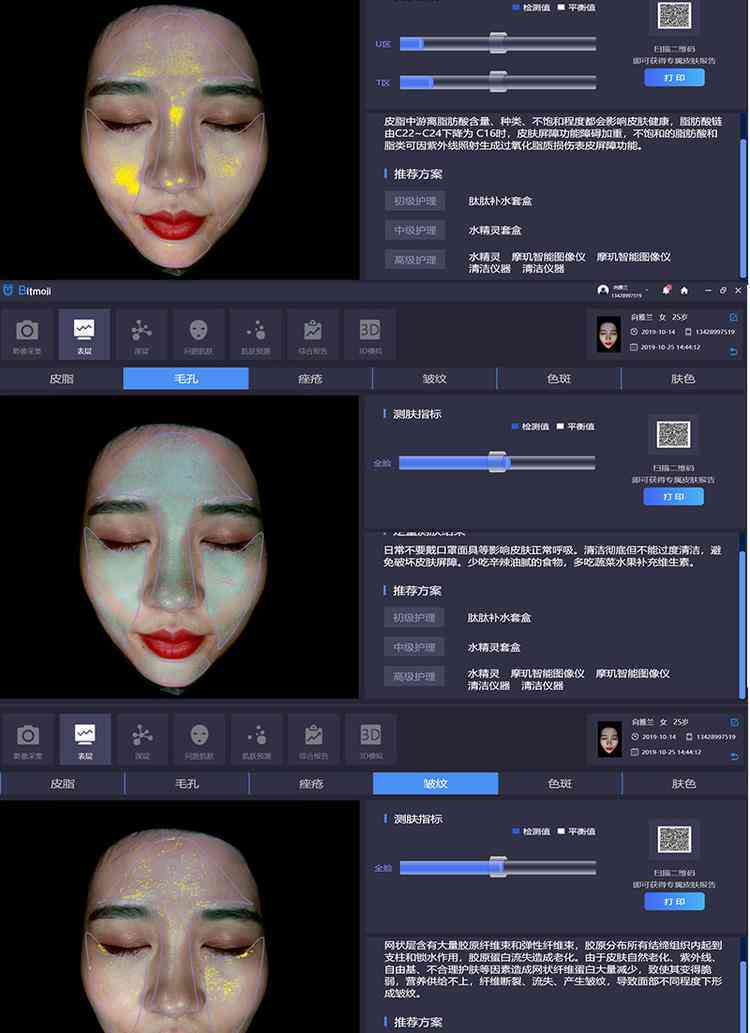Viewport: 750px width, 1033px height.
Task: Click 平衡值 legend in the 皱纹 window
Action: pos(577,831)
